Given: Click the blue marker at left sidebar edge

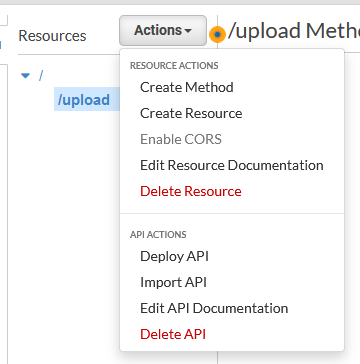Looking at the screenshot, I should (1, 44).
